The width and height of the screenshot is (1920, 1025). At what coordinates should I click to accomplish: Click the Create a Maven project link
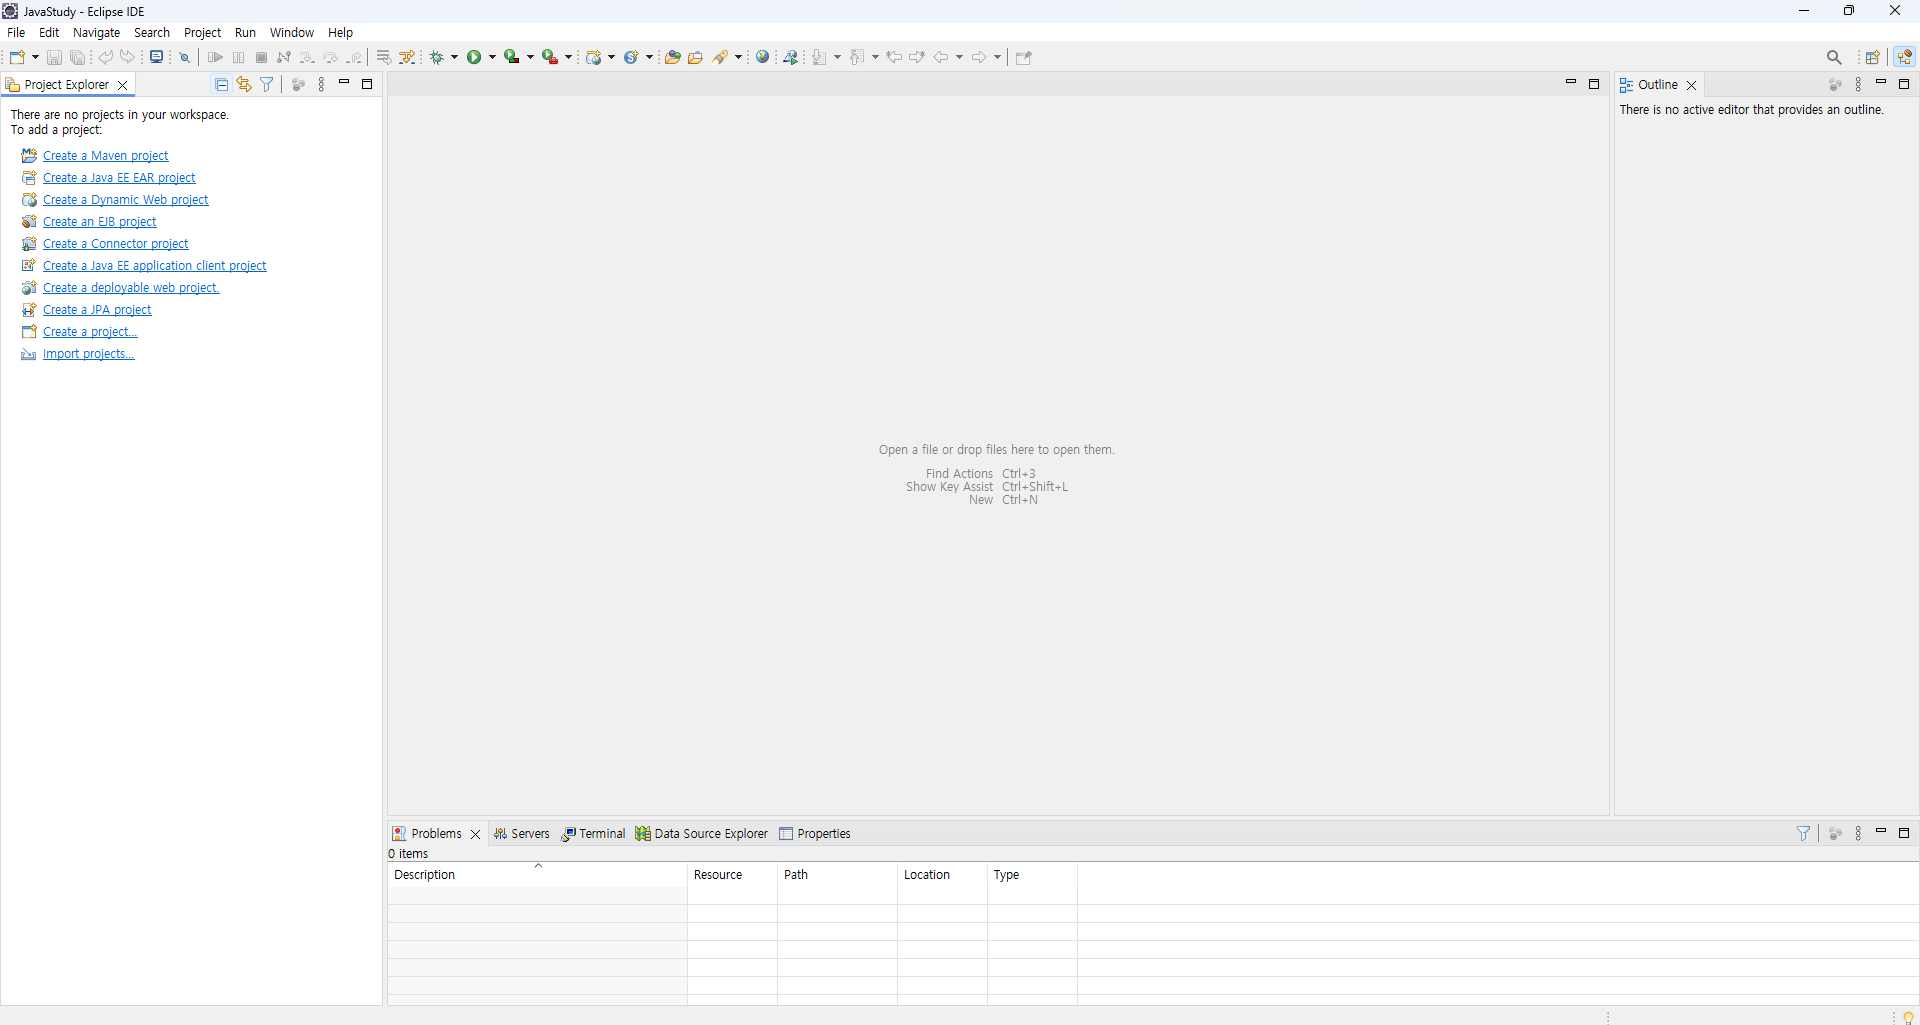[105, 156]
